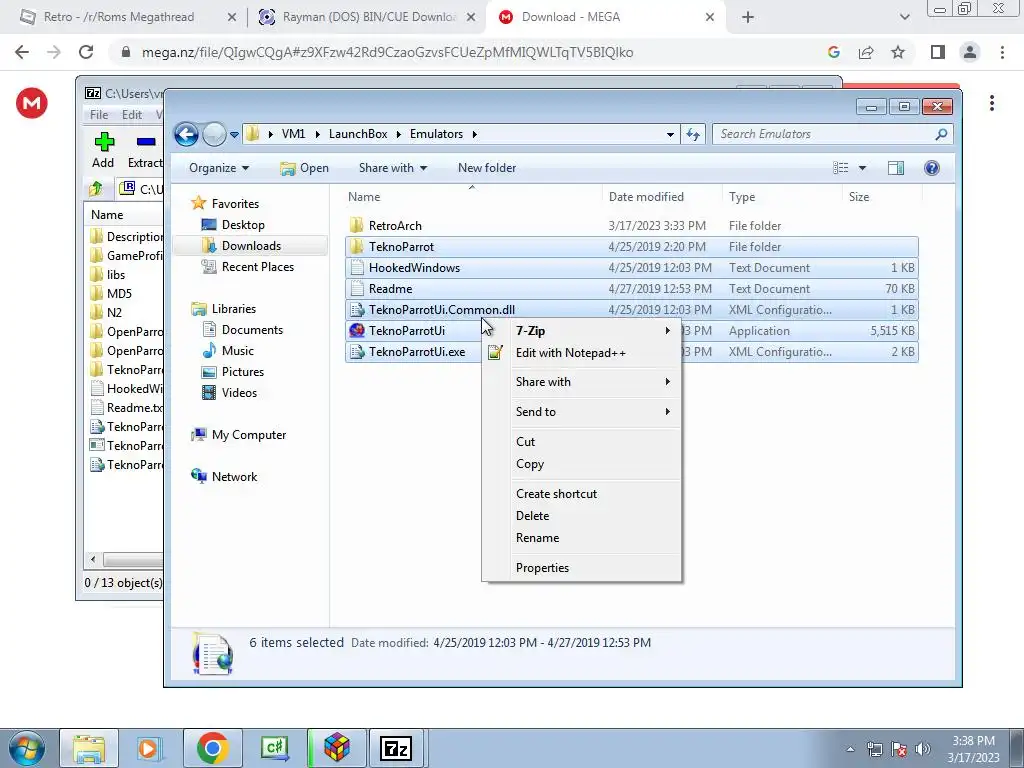Click the Open toolbar button

tap(304, 168)
